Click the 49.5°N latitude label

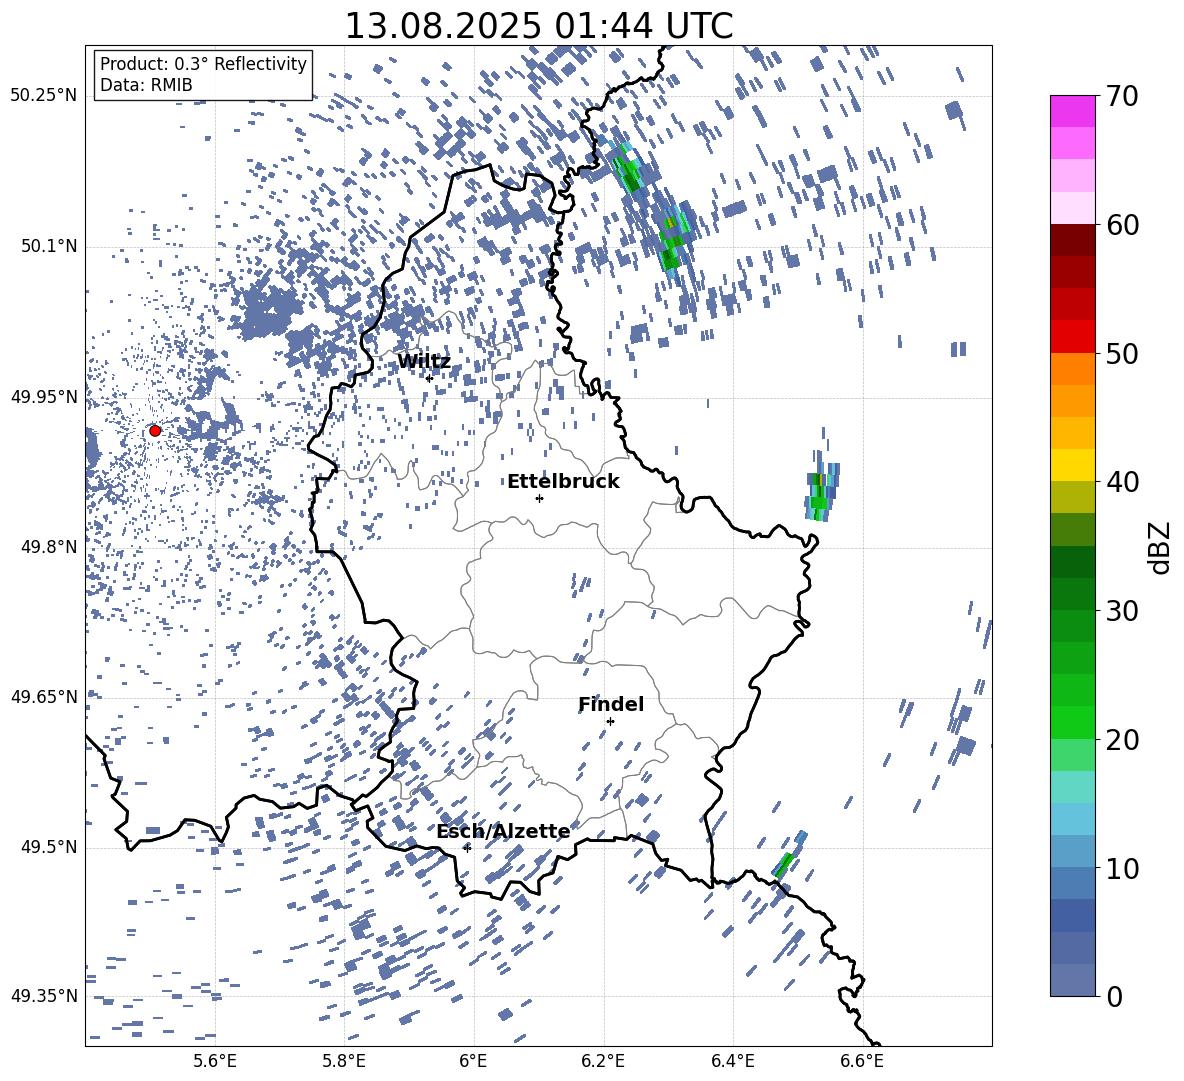(x=48, y=847)
